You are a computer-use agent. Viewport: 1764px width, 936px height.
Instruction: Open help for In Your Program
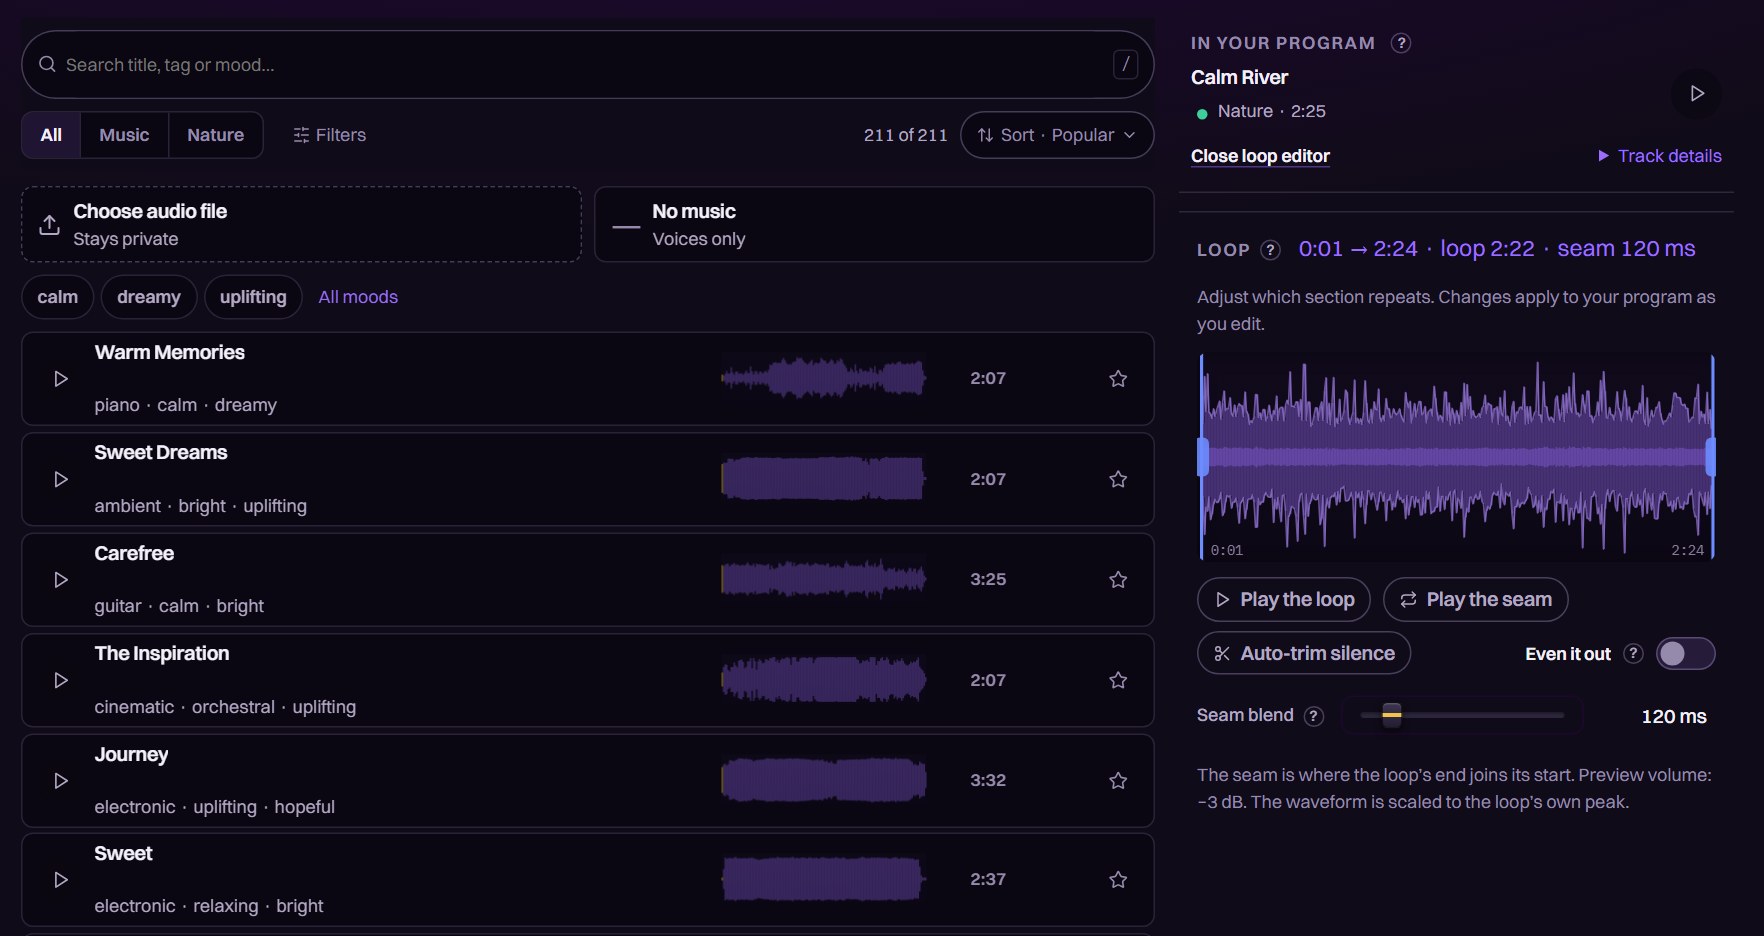(1401, 43)
